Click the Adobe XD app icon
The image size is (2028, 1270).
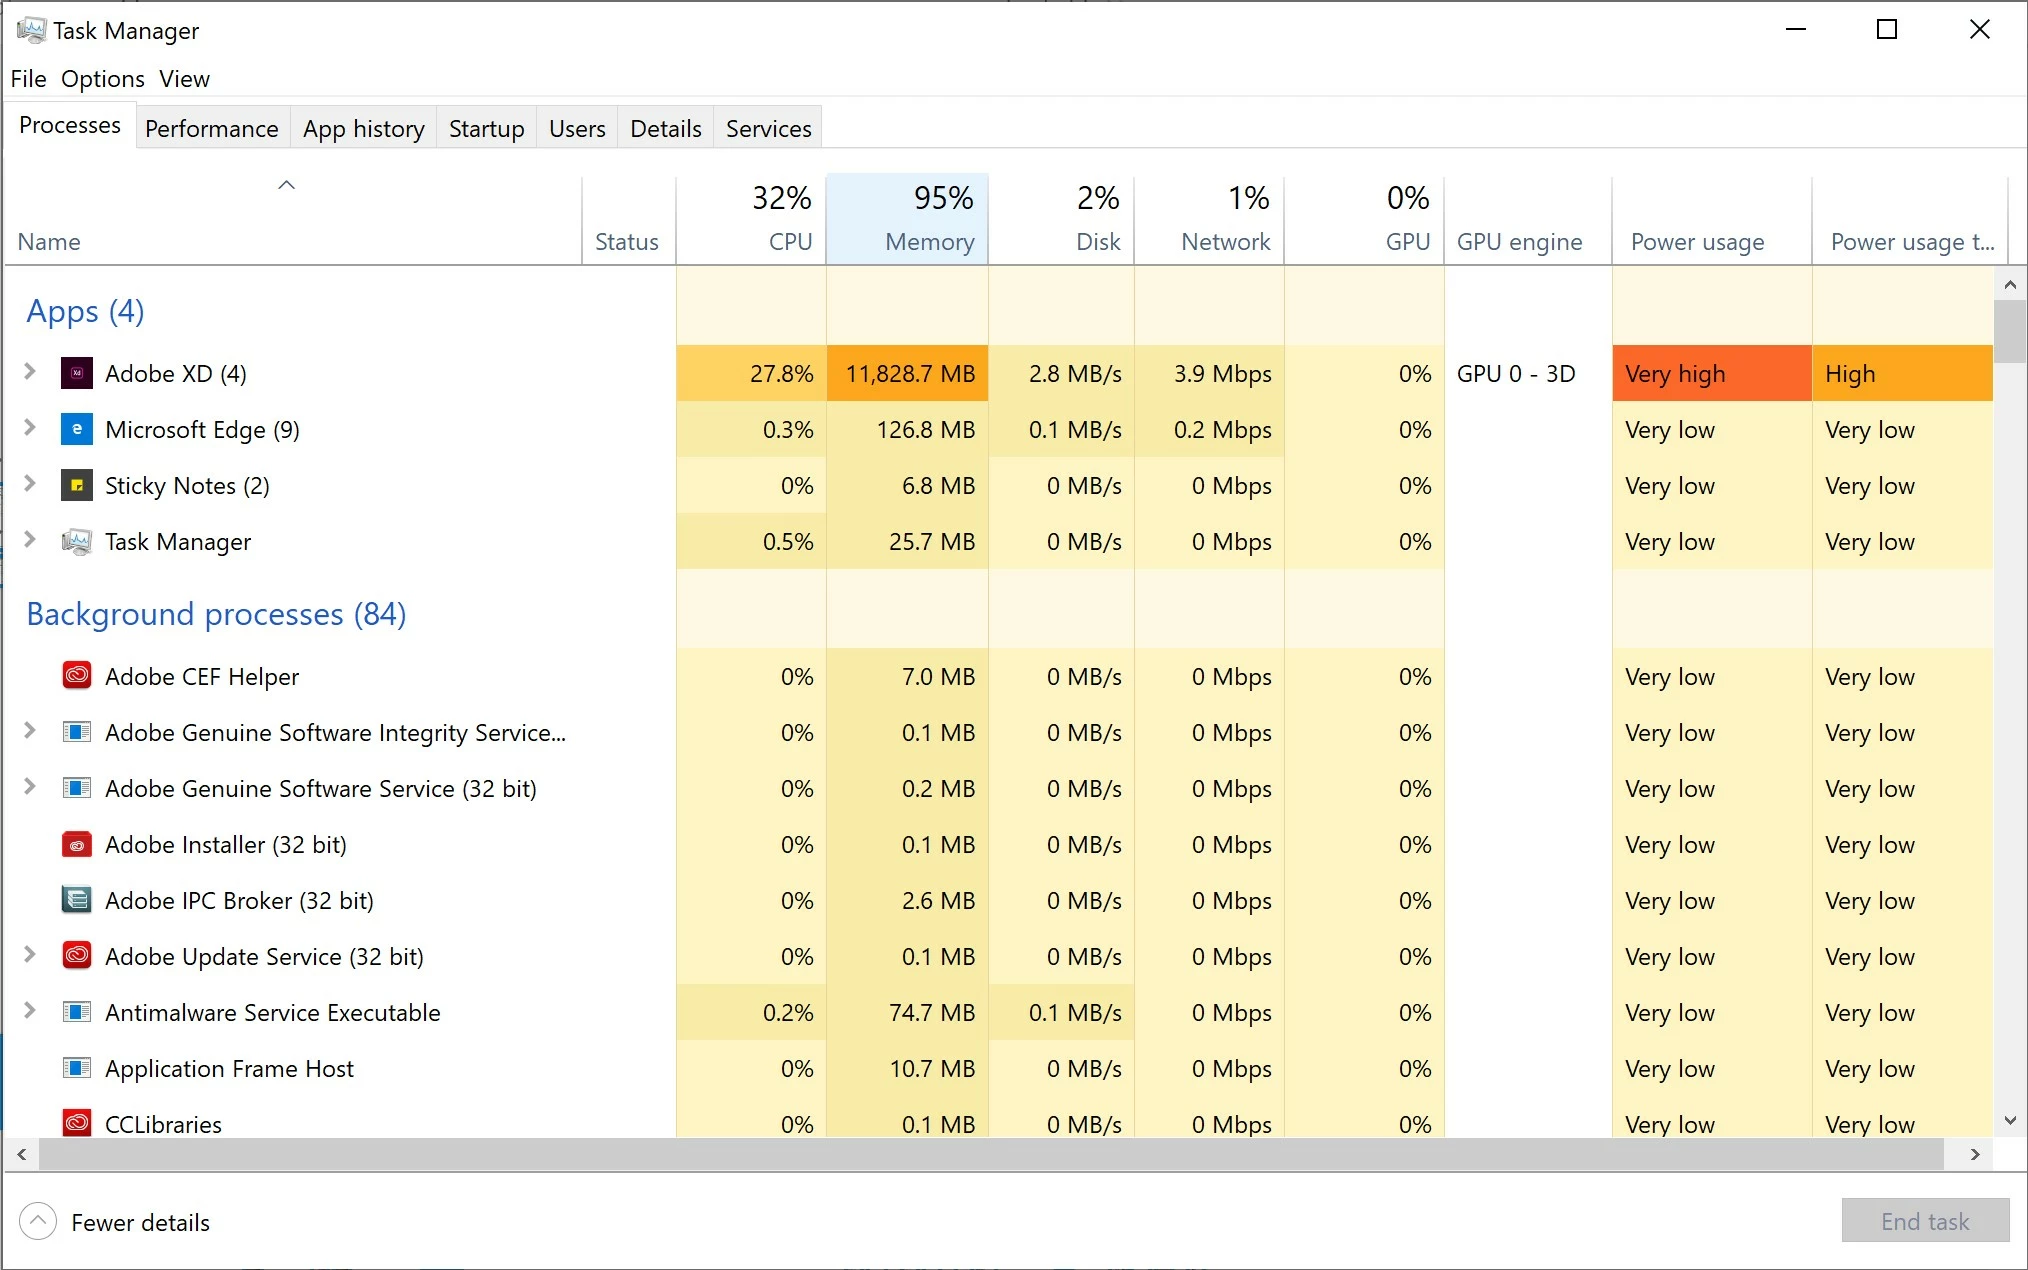pos(77,373)
